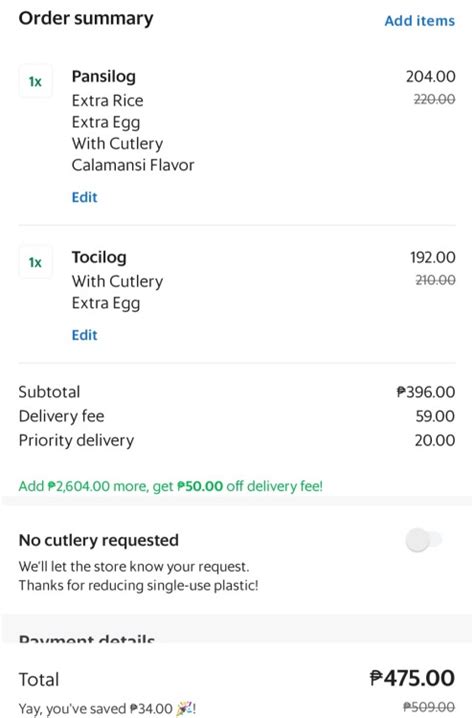Tap the Order summary heading
Viewport: 474px width, 718px height.
(86, 19)
